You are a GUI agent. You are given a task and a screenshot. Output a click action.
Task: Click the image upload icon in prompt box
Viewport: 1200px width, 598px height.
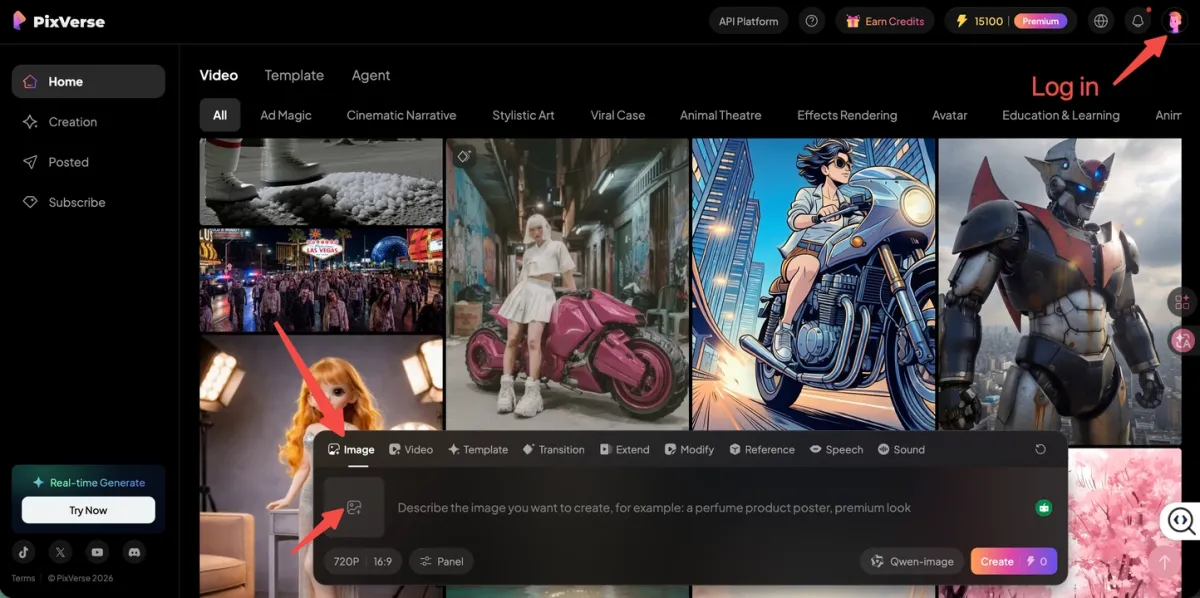tap(353, 508)
